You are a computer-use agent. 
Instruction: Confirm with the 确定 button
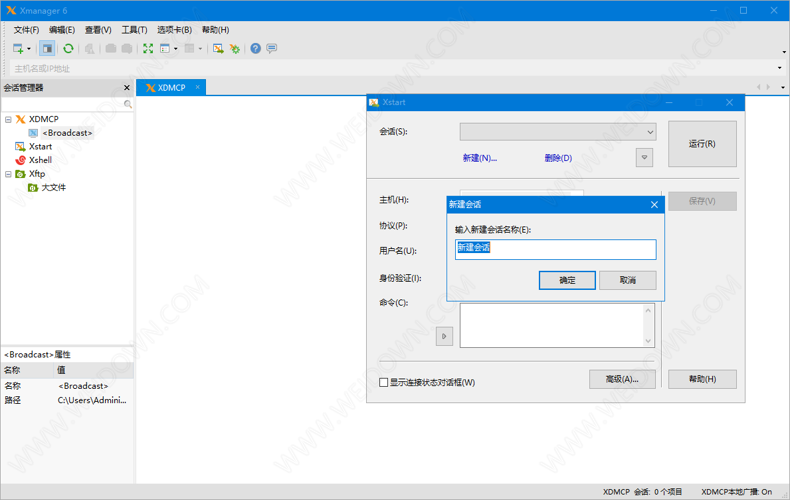point(567,280)
